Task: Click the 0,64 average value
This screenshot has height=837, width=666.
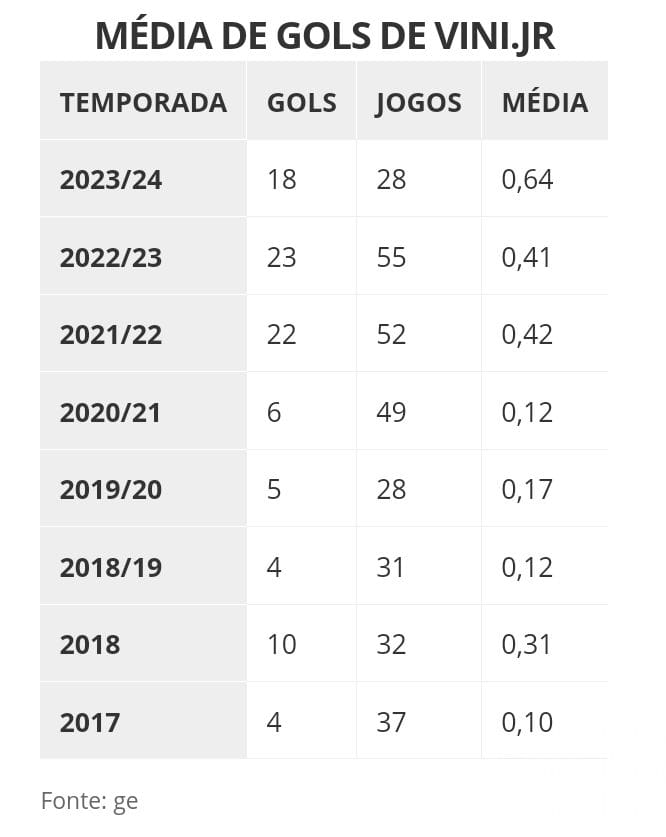Action: [x=527, y=180]
